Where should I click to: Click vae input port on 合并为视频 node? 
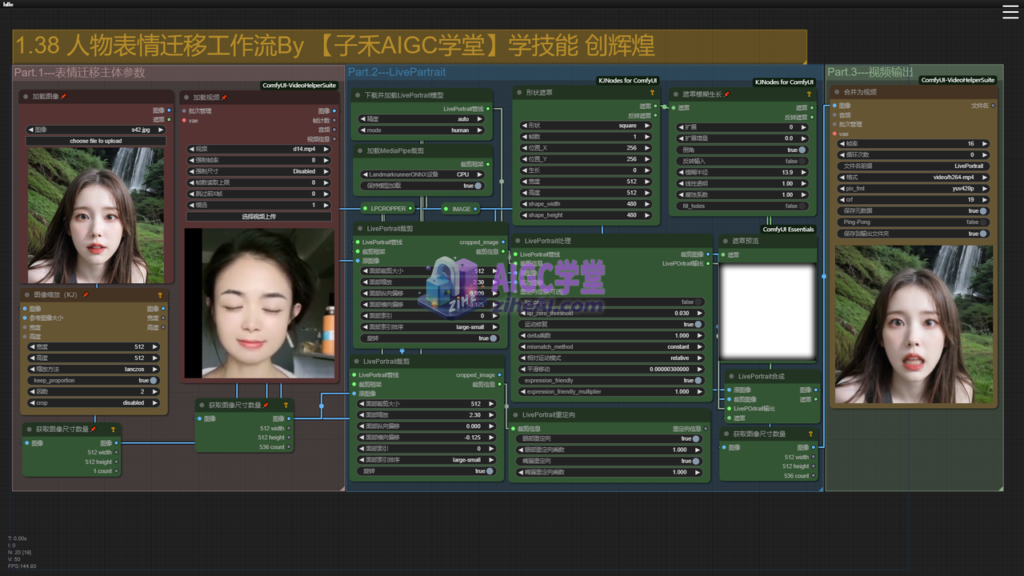(x=835, y=134)
